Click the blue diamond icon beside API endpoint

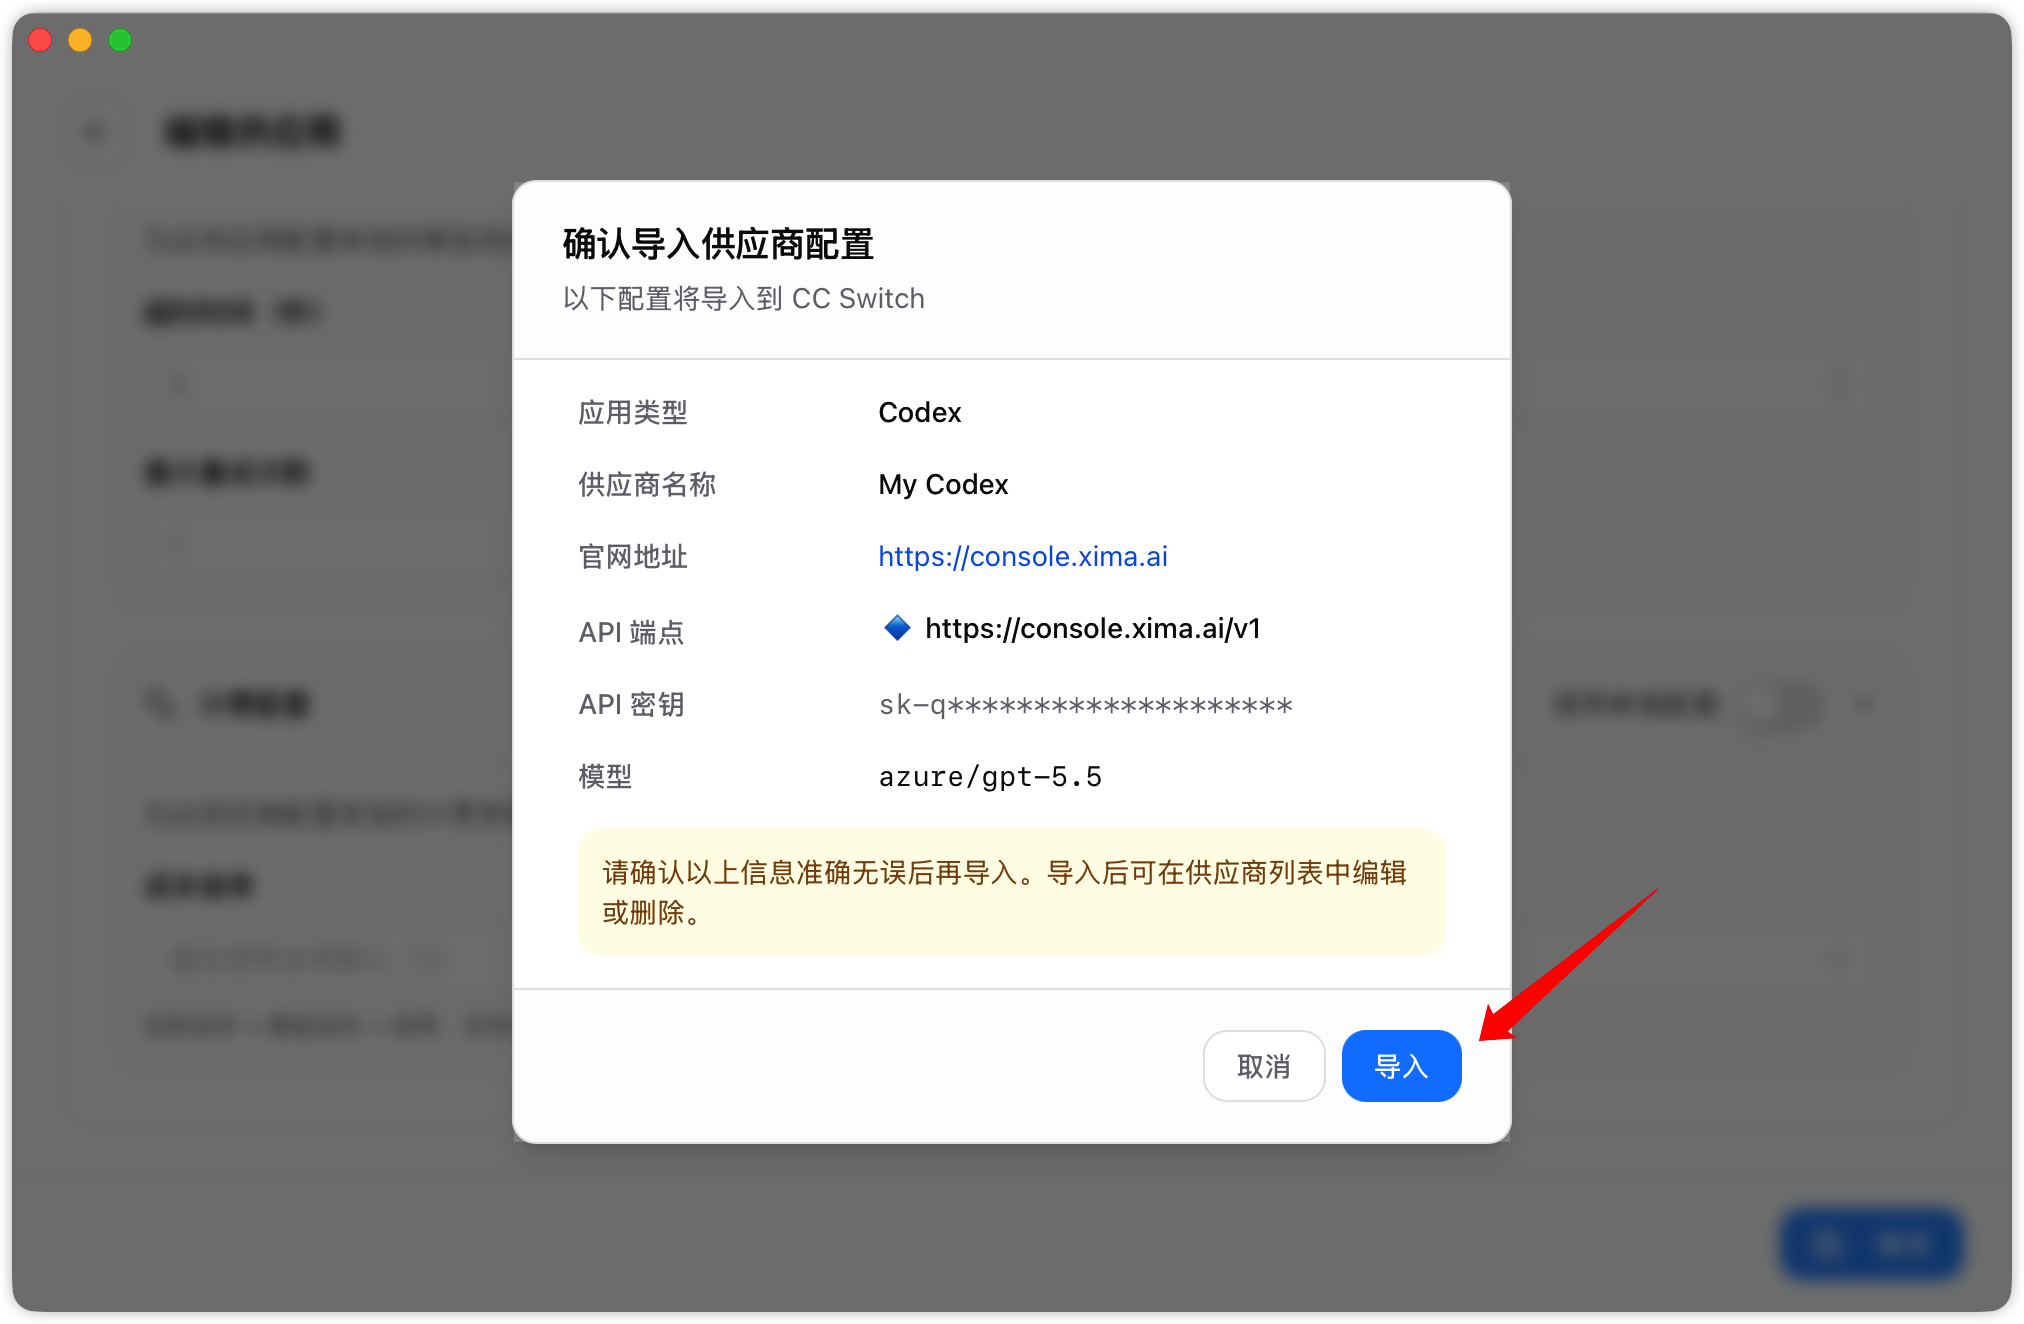point(897,628)
